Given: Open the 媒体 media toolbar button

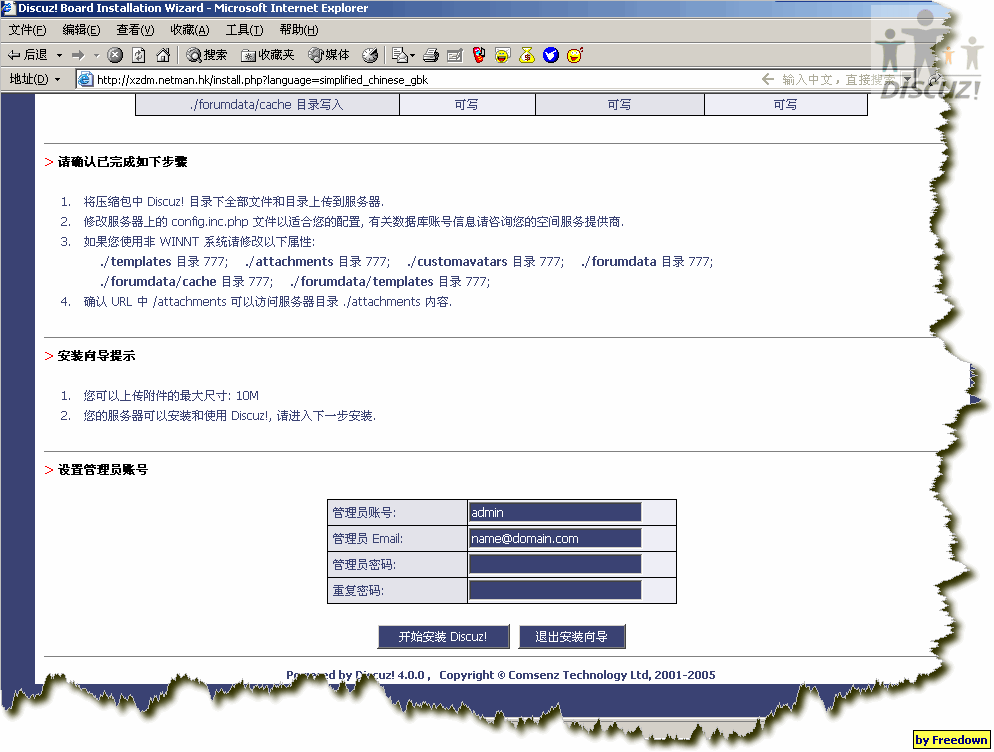Looking at the screenshot, I should pos(328,55).
